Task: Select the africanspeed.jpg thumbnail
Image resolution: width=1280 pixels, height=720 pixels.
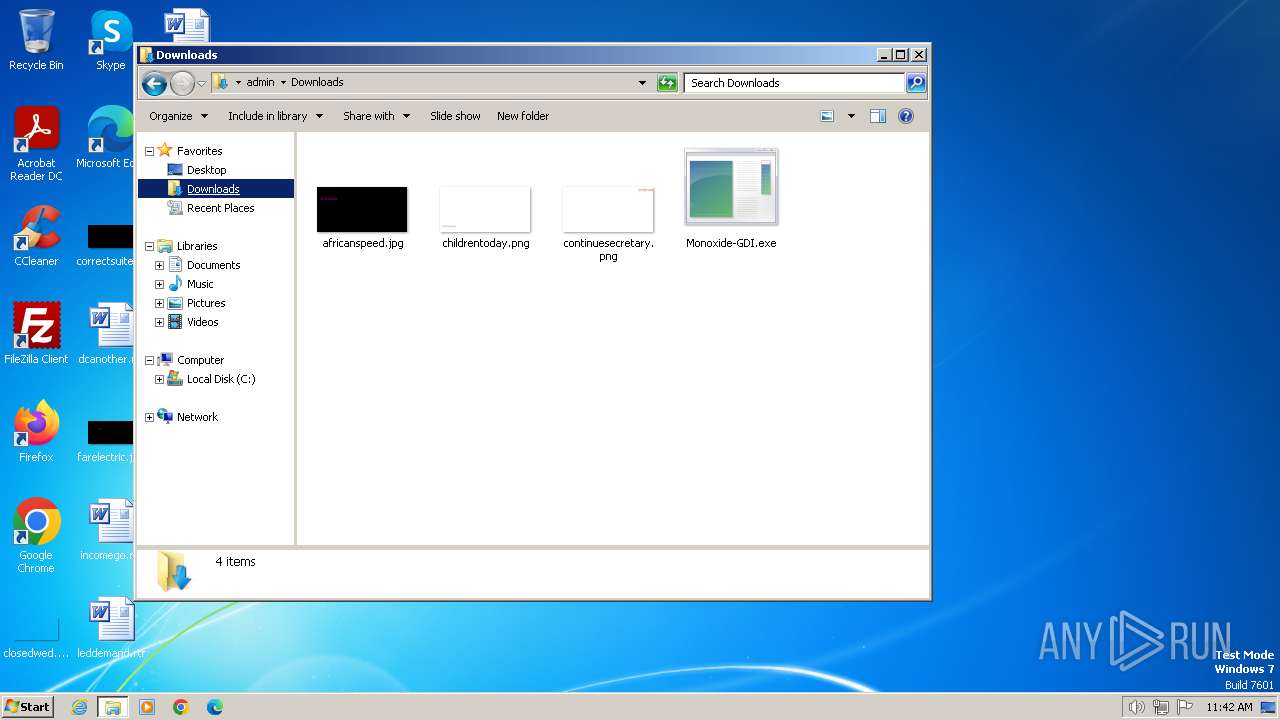Action: coord(362,209)
